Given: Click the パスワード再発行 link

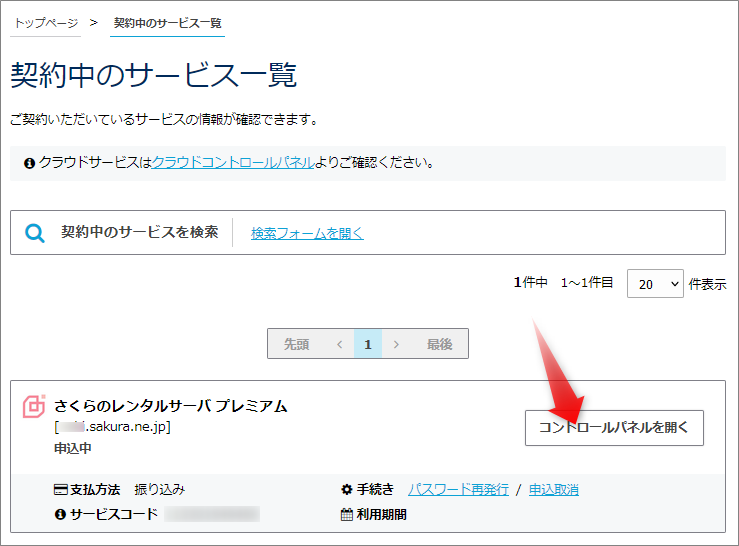Looking at the screenshot, I should tap(458, 490).
